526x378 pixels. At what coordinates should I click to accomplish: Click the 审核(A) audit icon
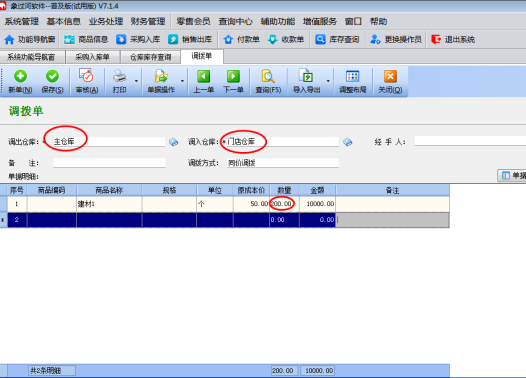click(x=87, y=76)
